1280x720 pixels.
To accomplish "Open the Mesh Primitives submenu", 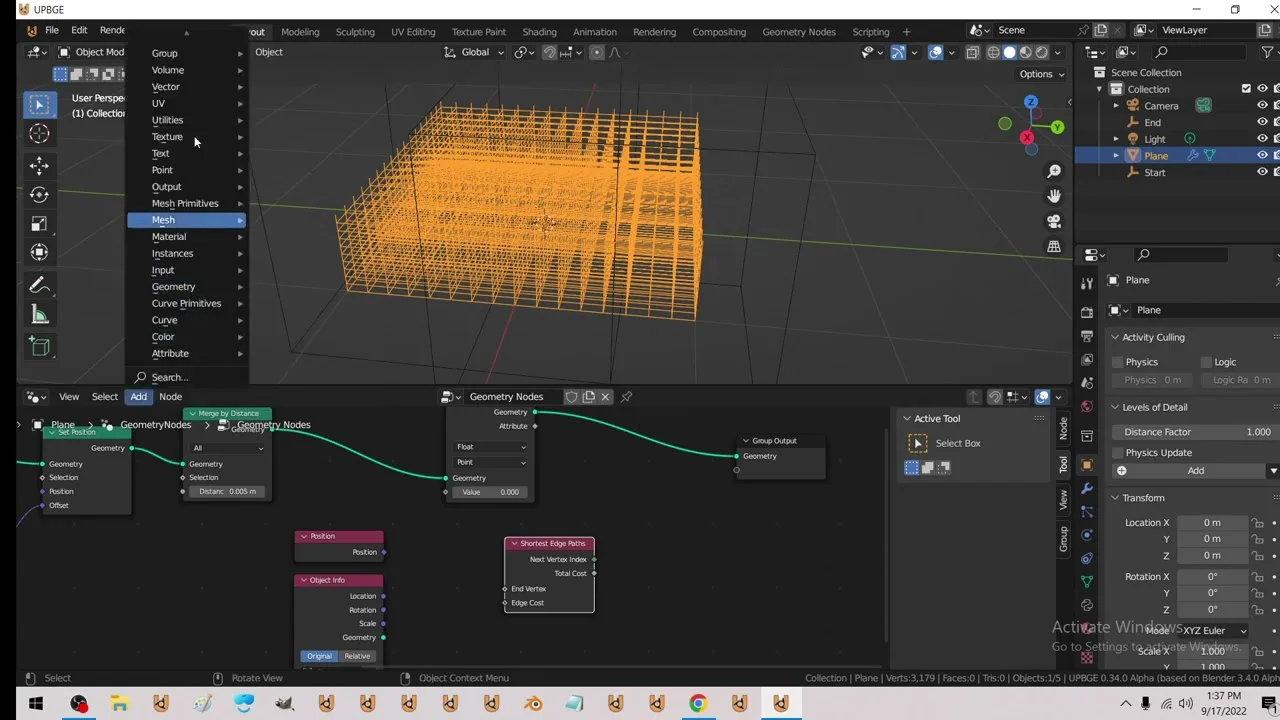I will 185,203.
